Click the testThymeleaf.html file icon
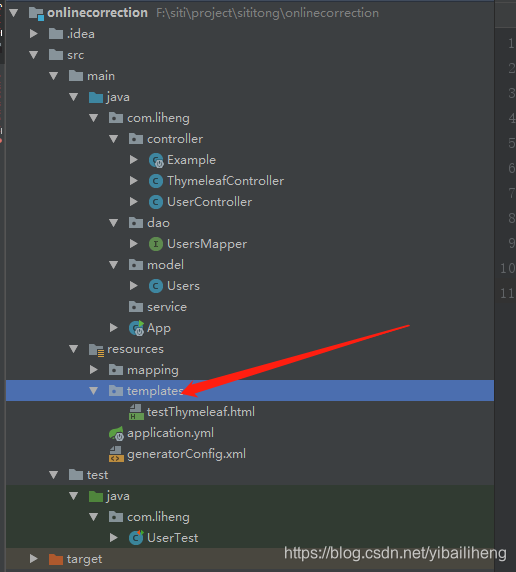The width and height of the screenshot is (516, 572). coord(136,412)
